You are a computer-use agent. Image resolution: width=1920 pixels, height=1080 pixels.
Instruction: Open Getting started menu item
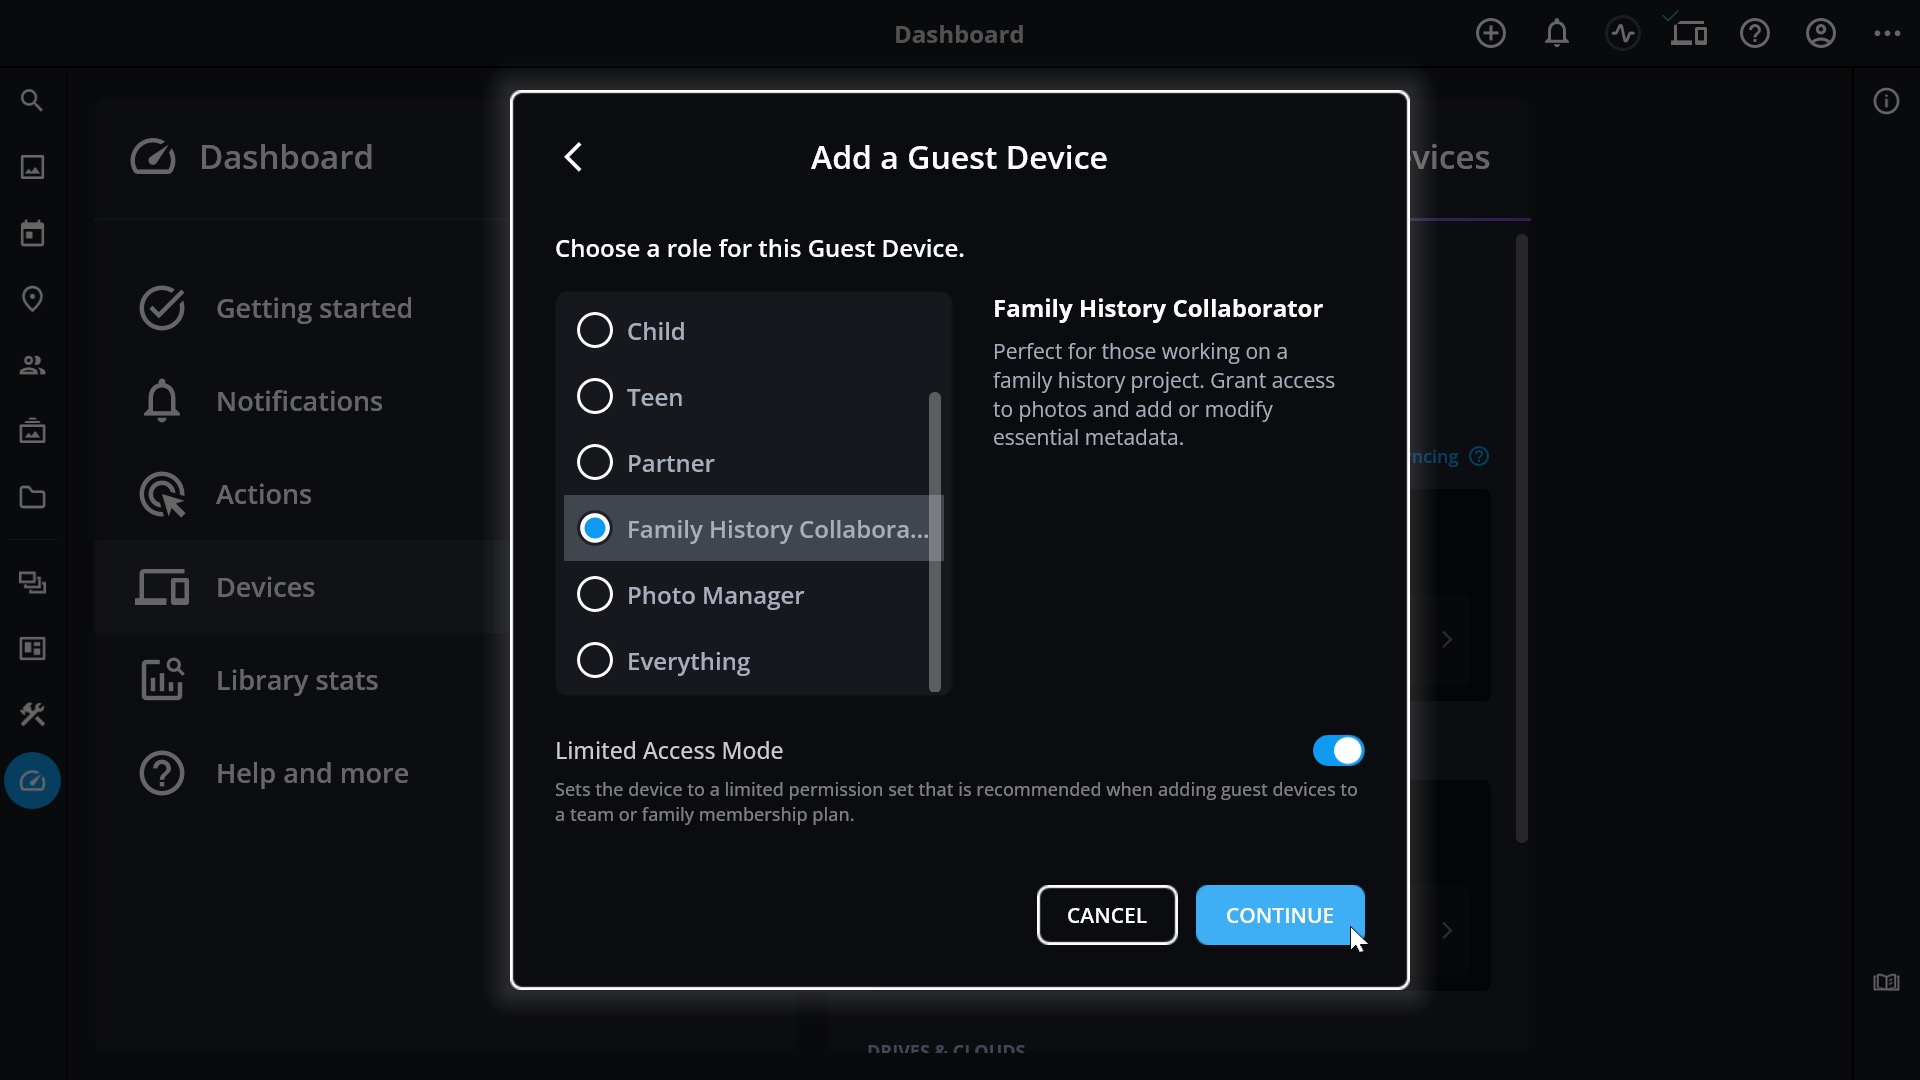(x=313, y=309)
